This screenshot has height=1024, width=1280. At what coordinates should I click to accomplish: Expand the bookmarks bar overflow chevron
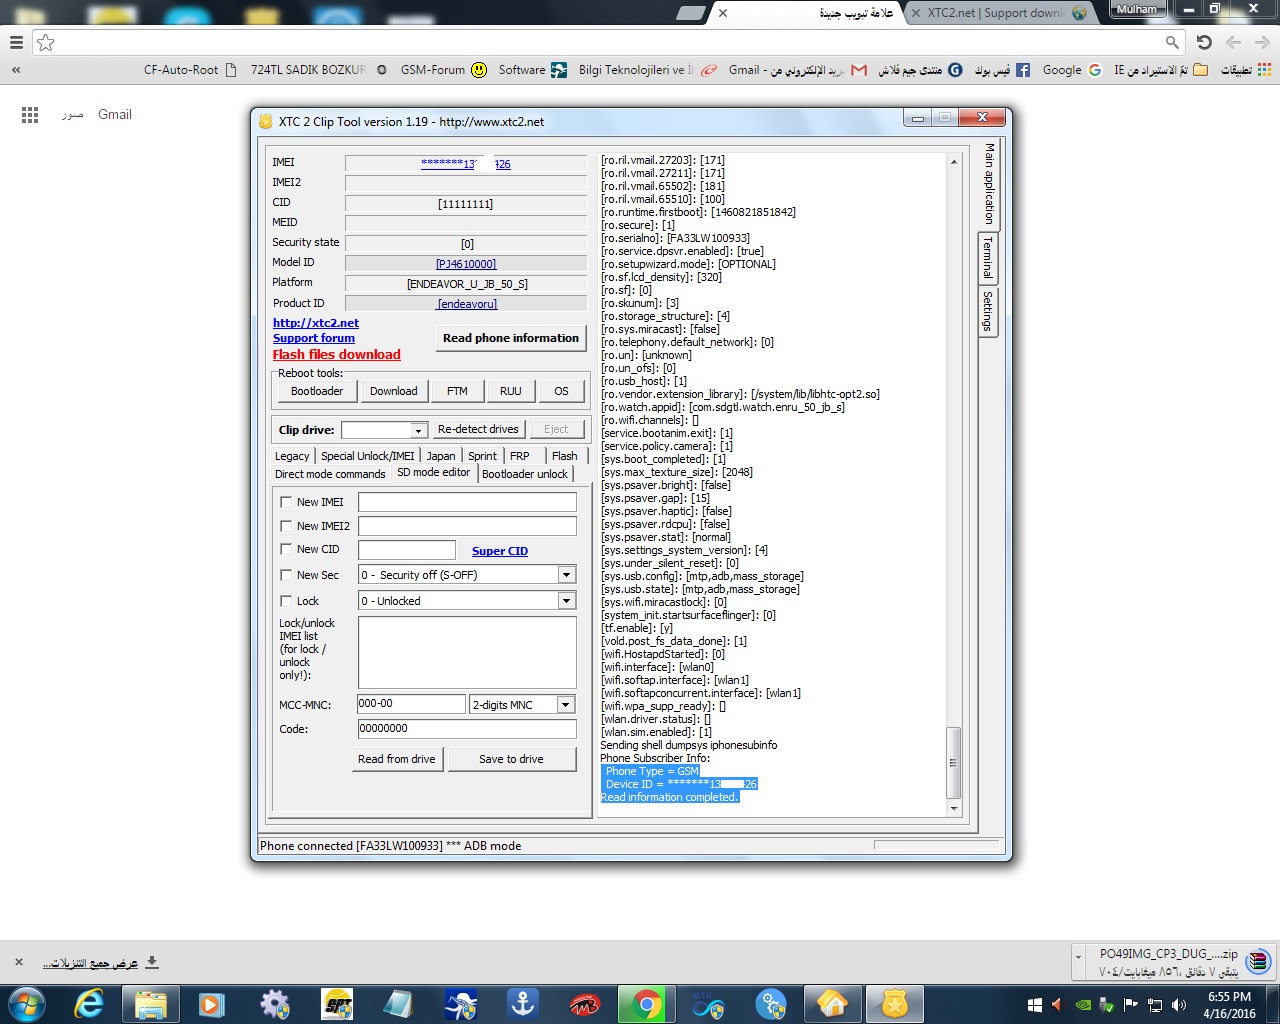16,70
